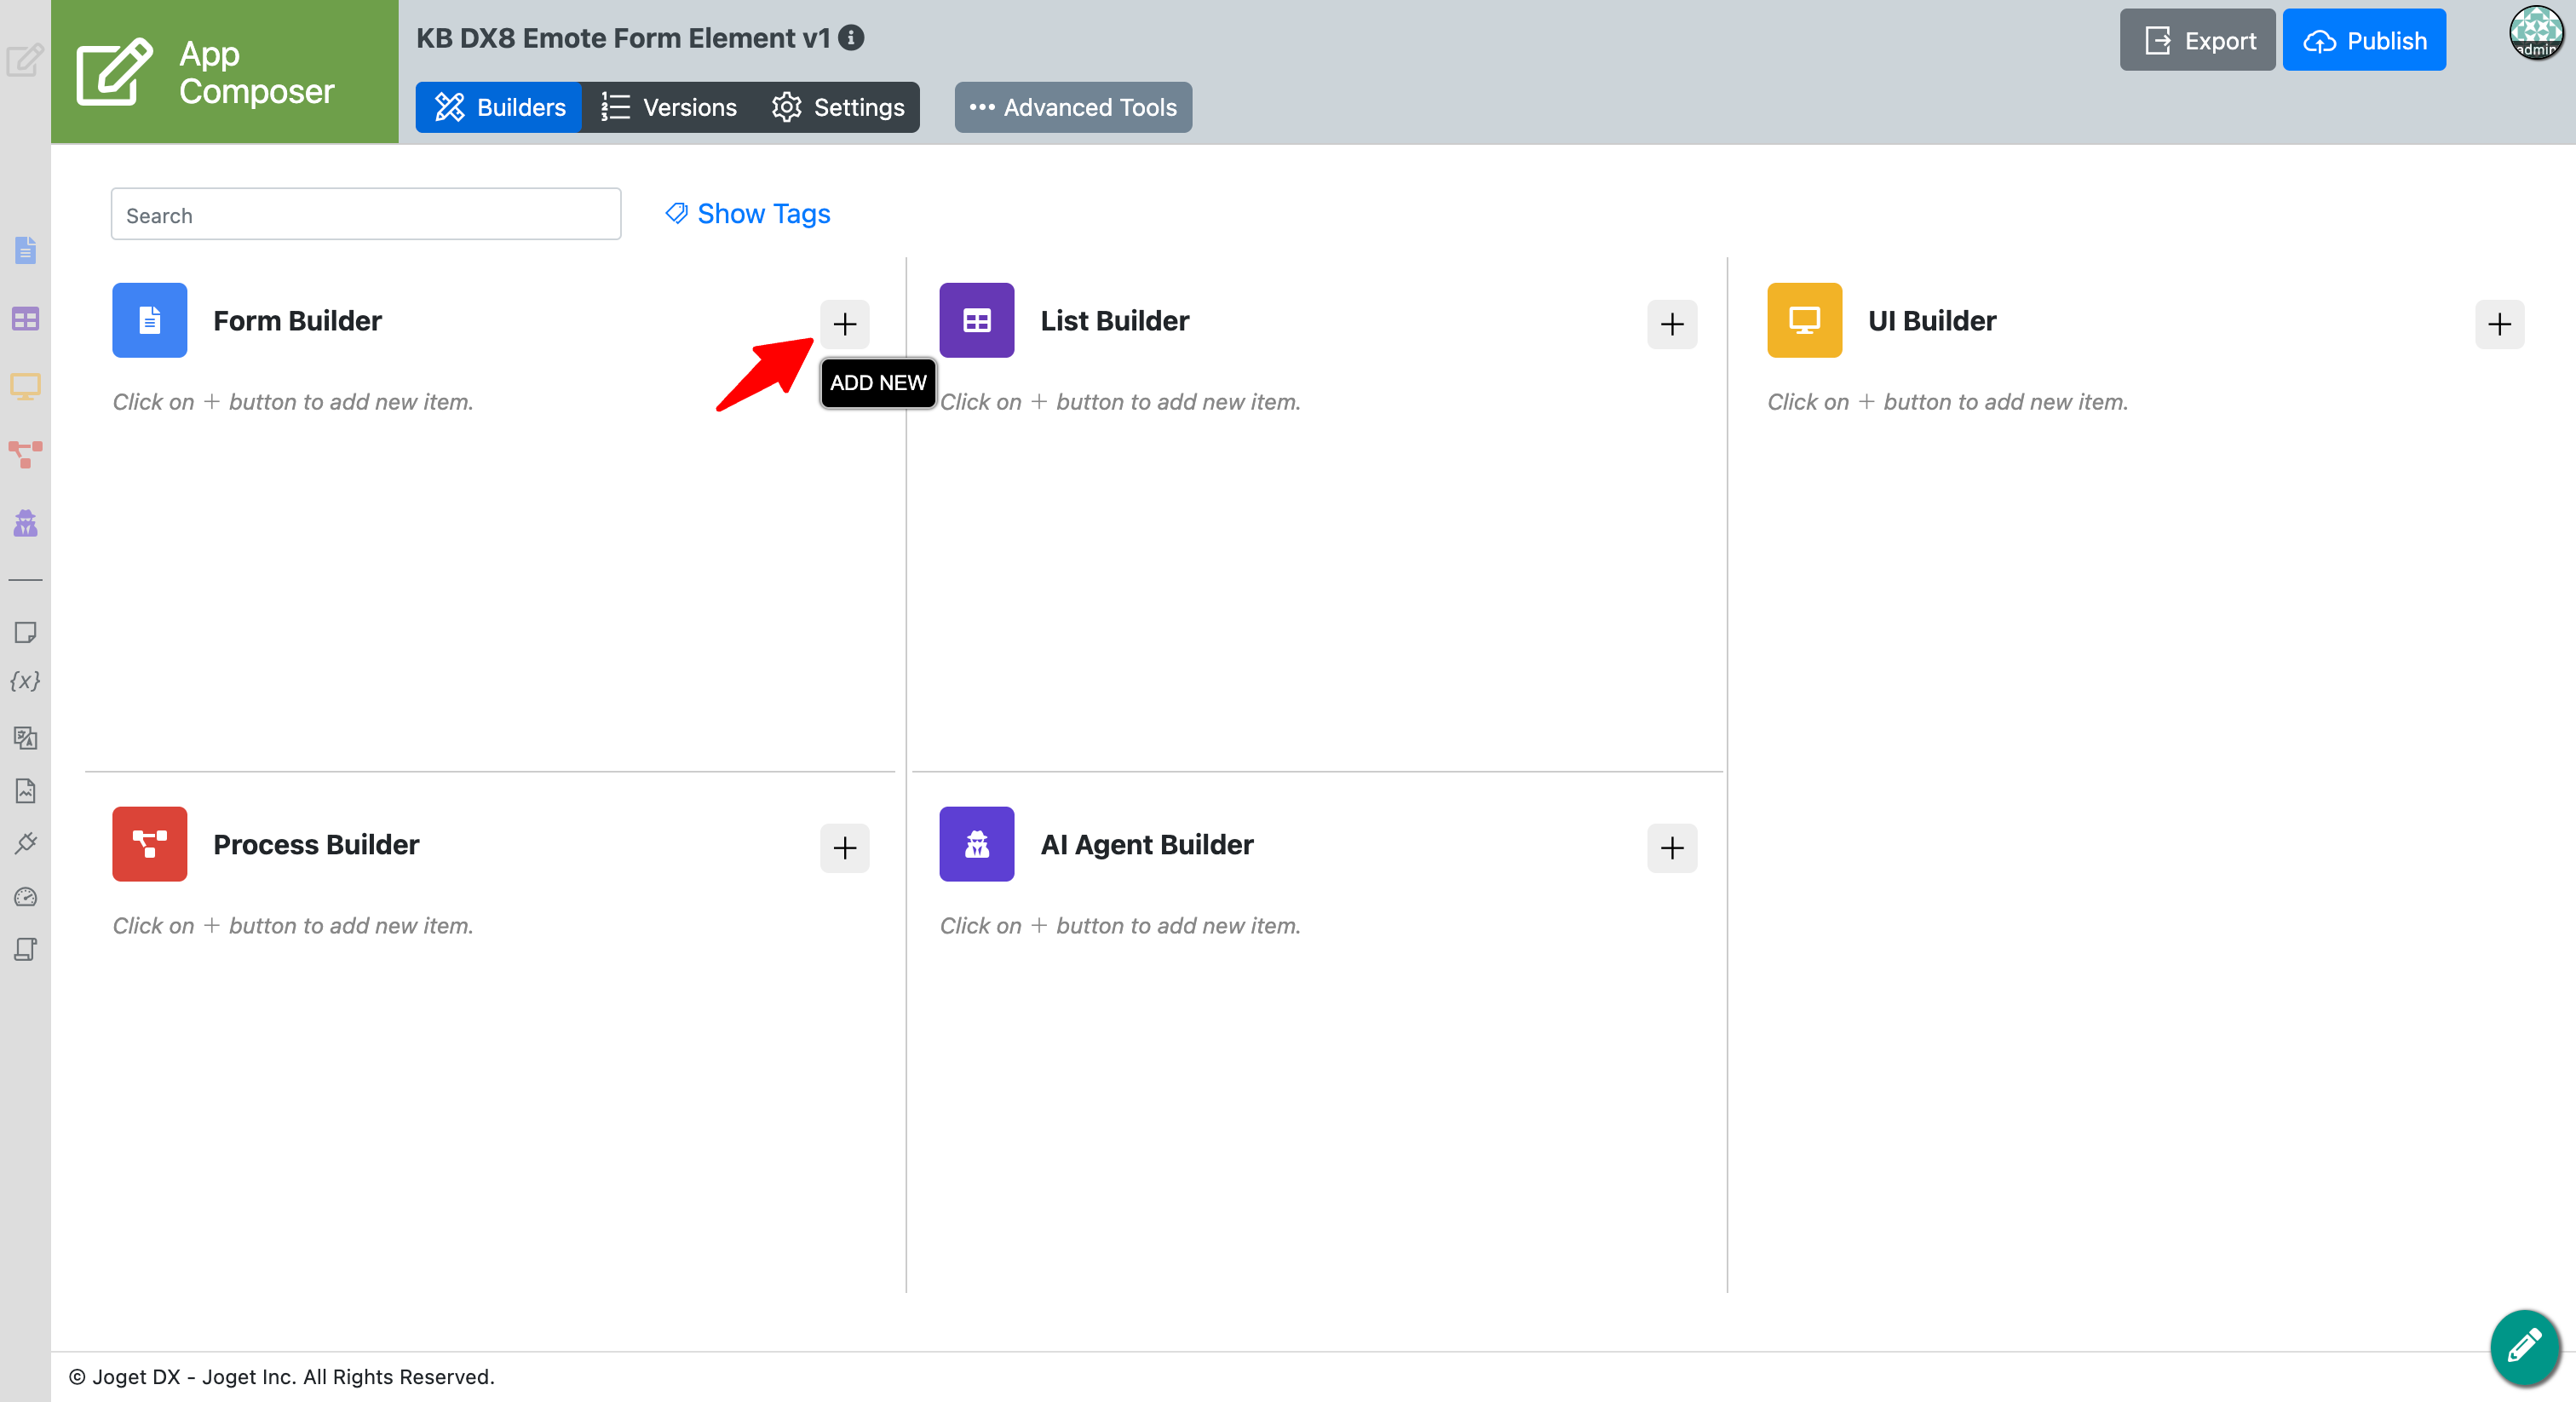
Task: Click the gauge performance icon in sidebar
Action: (x=25, y=897)
